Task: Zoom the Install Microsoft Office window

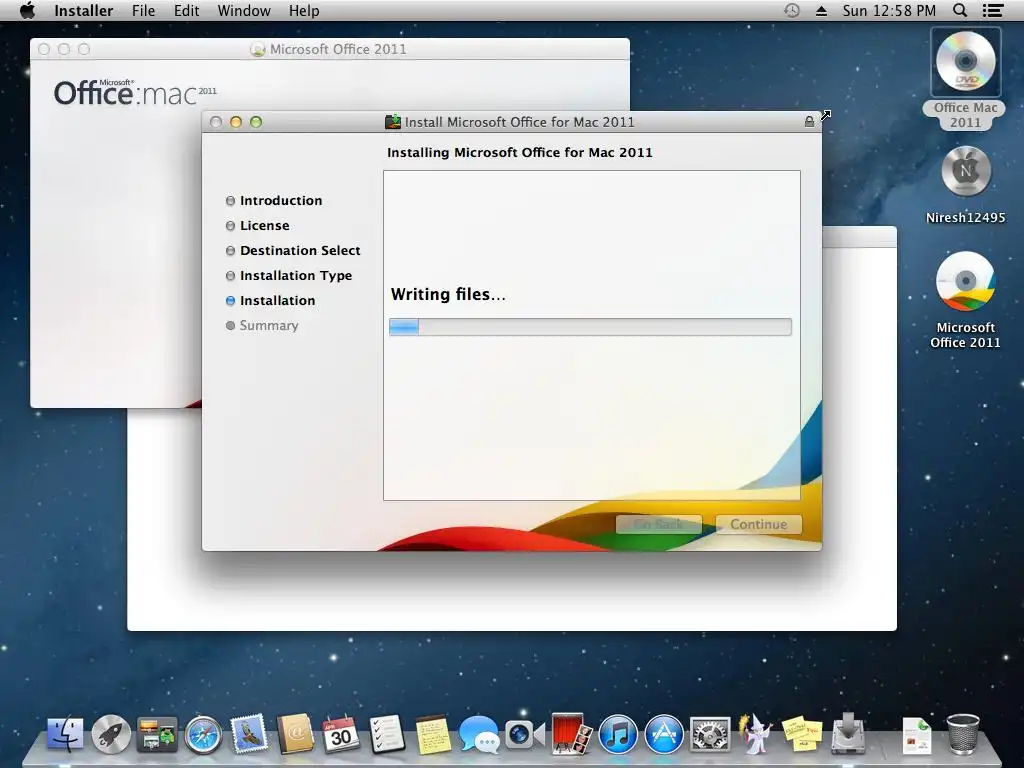Action: (256, 122)
